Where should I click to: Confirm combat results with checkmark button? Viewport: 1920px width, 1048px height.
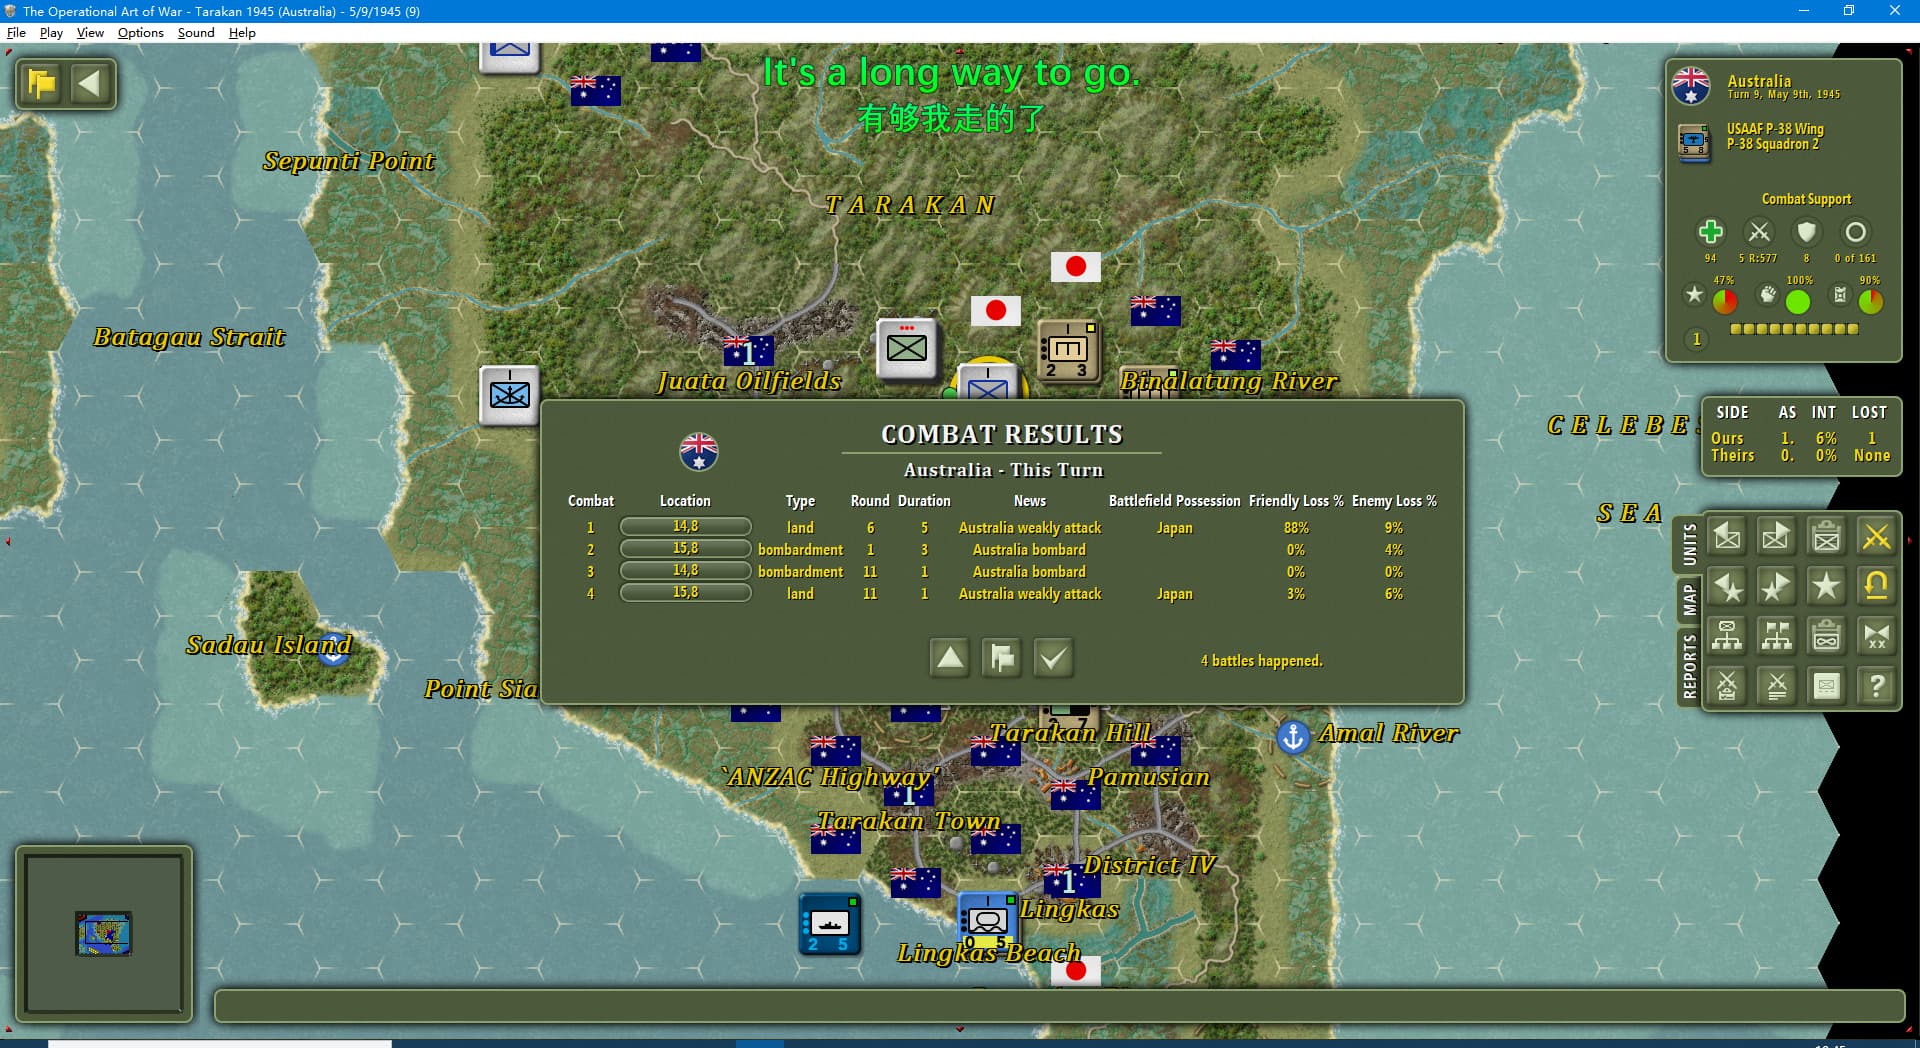coord(1053,658)
